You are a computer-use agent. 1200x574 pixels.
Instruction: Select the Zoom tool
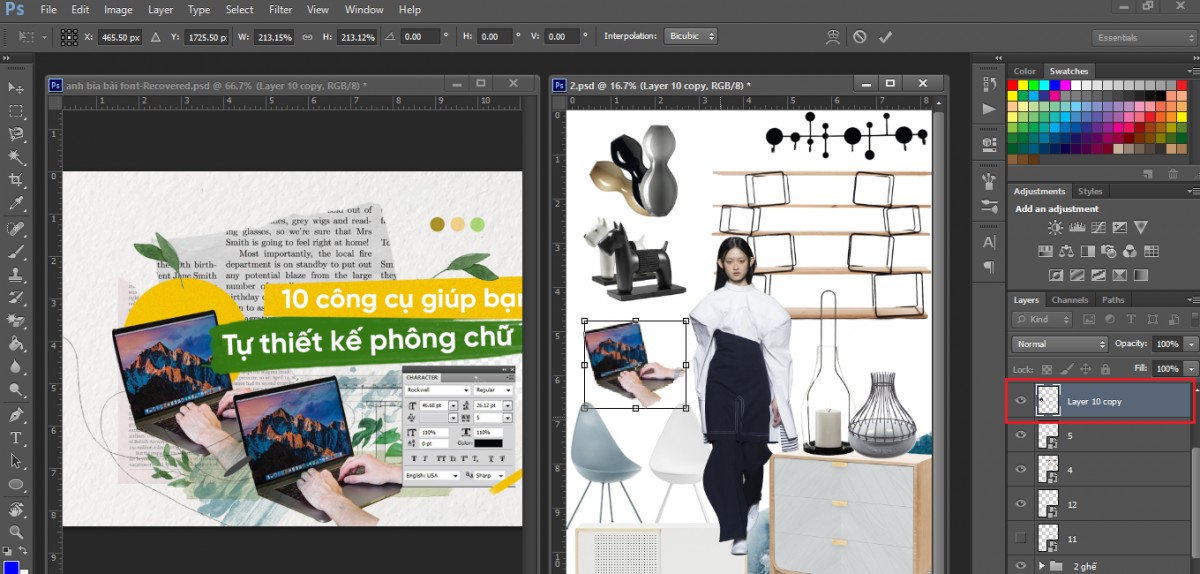[x=16, y=532]
